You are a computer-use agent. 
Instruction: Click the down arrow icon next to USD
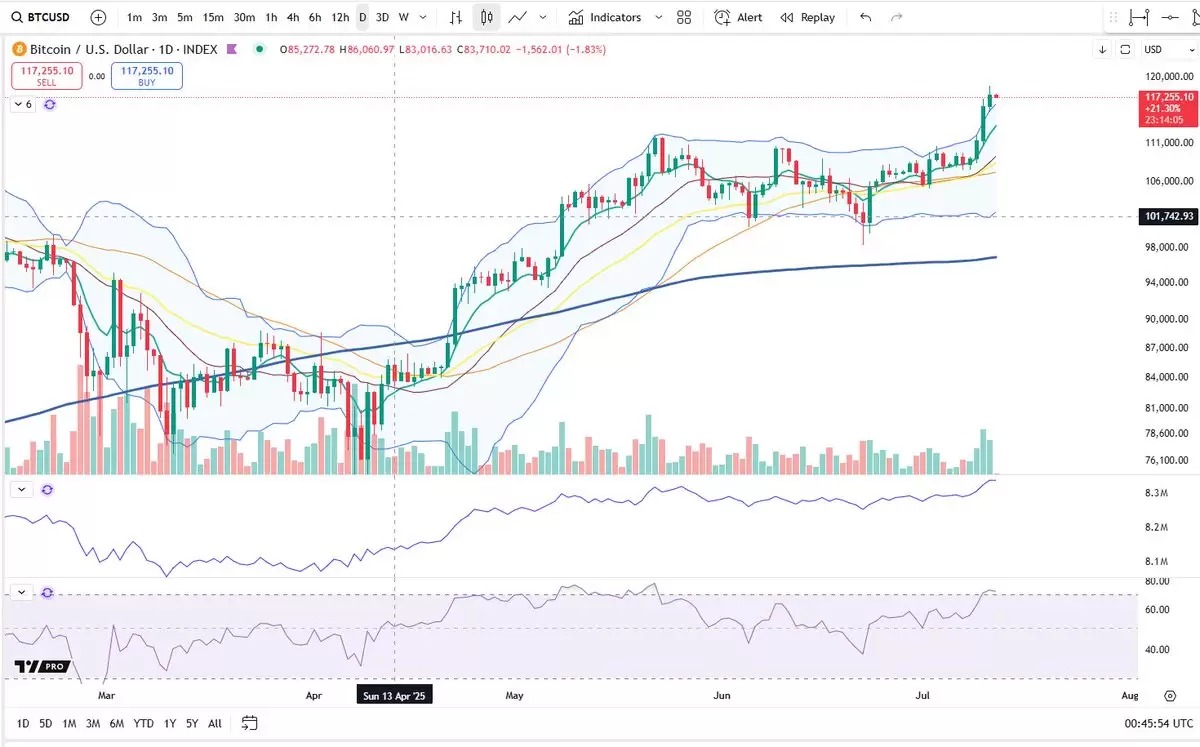pyautogui.click(x=1103, y=49)
